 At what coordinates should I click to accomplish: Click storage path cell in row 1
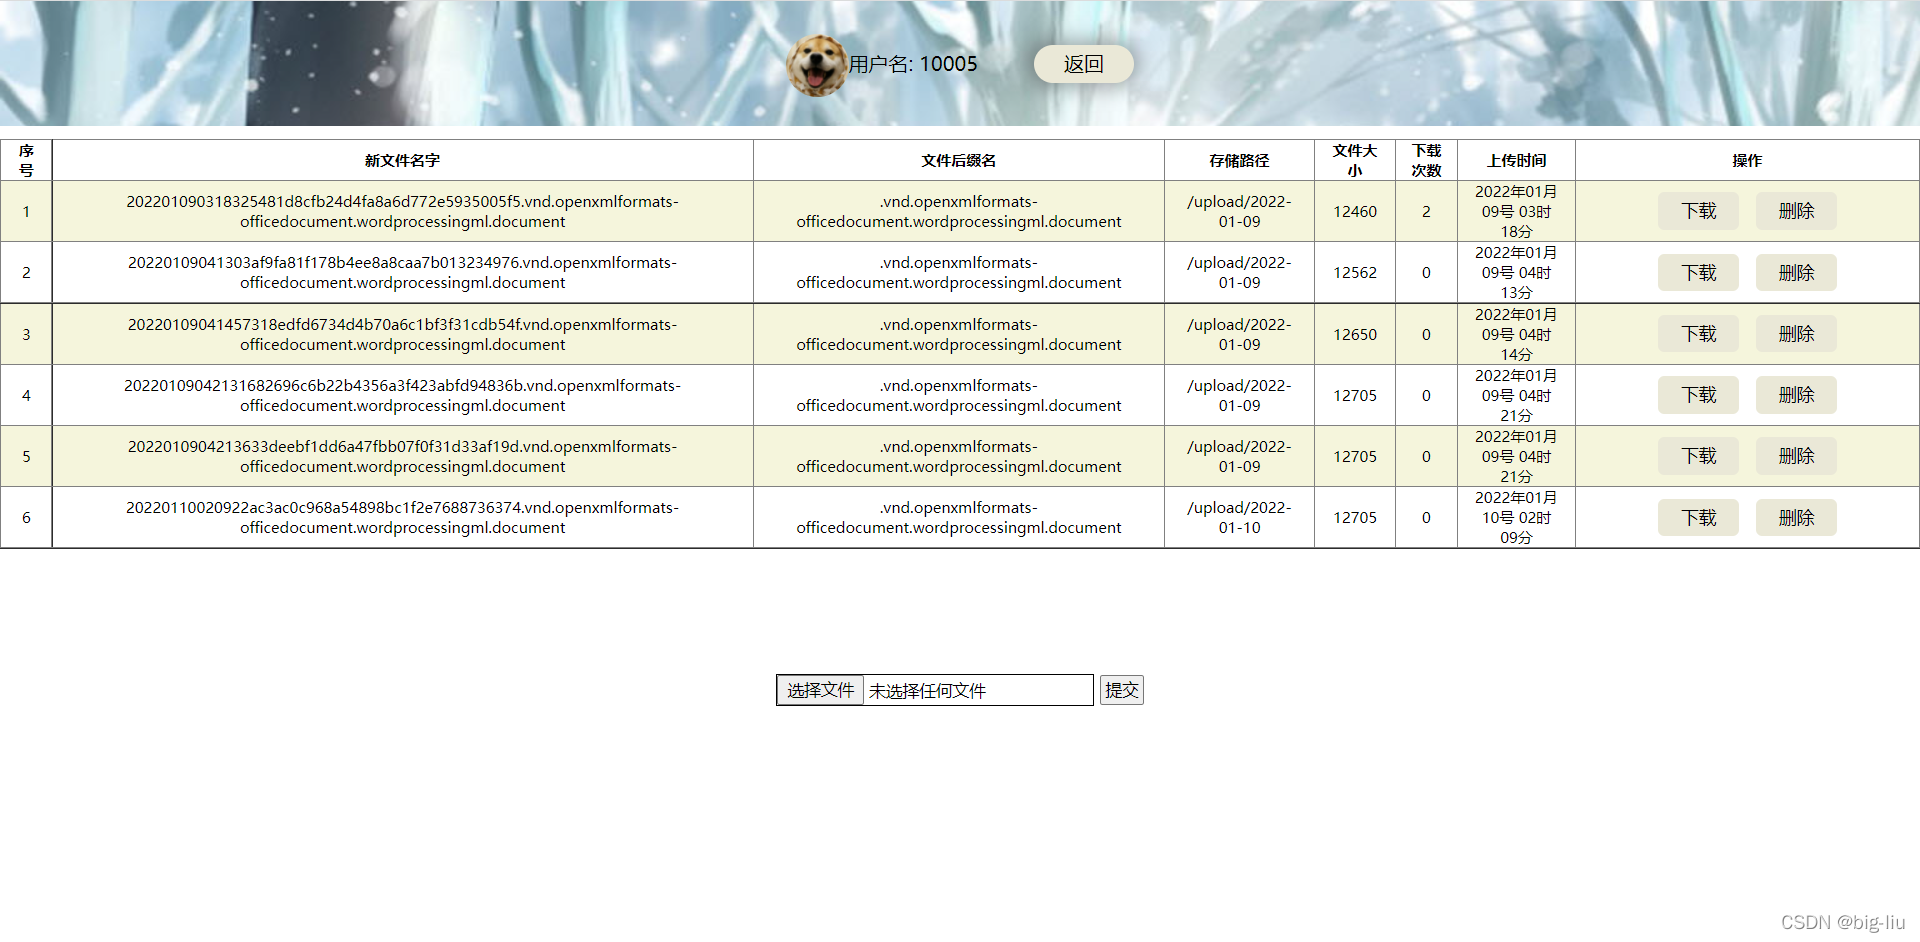click(x=1239, y=211)
